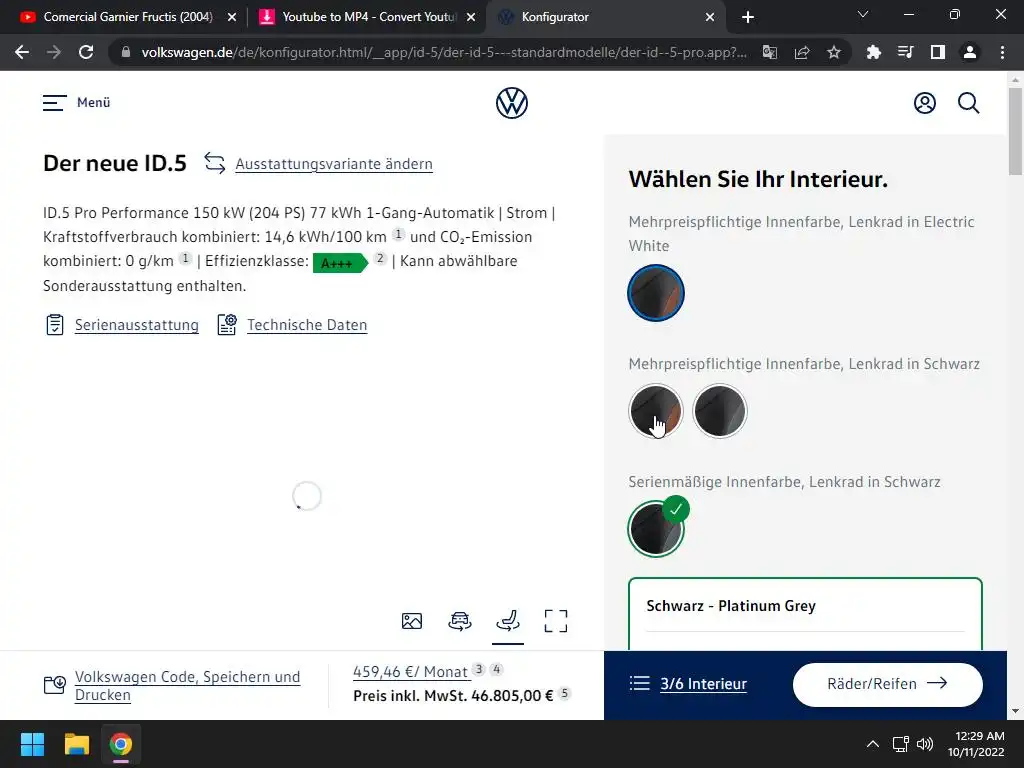Select the black-brown interior swatch under Lenkrad in Schwarz

click(656, 411)
